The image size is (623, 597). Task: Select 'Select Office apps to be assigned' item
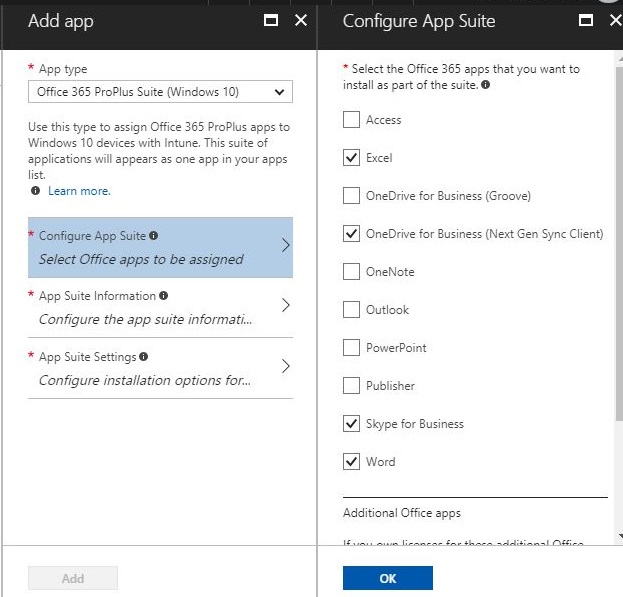click(161, 247)
